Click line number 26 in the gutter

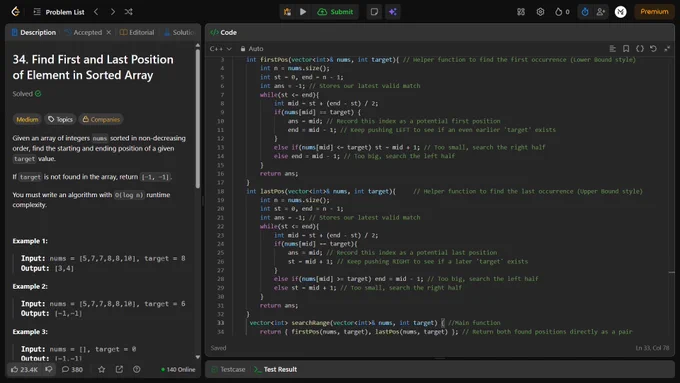(x=220, y=262)
